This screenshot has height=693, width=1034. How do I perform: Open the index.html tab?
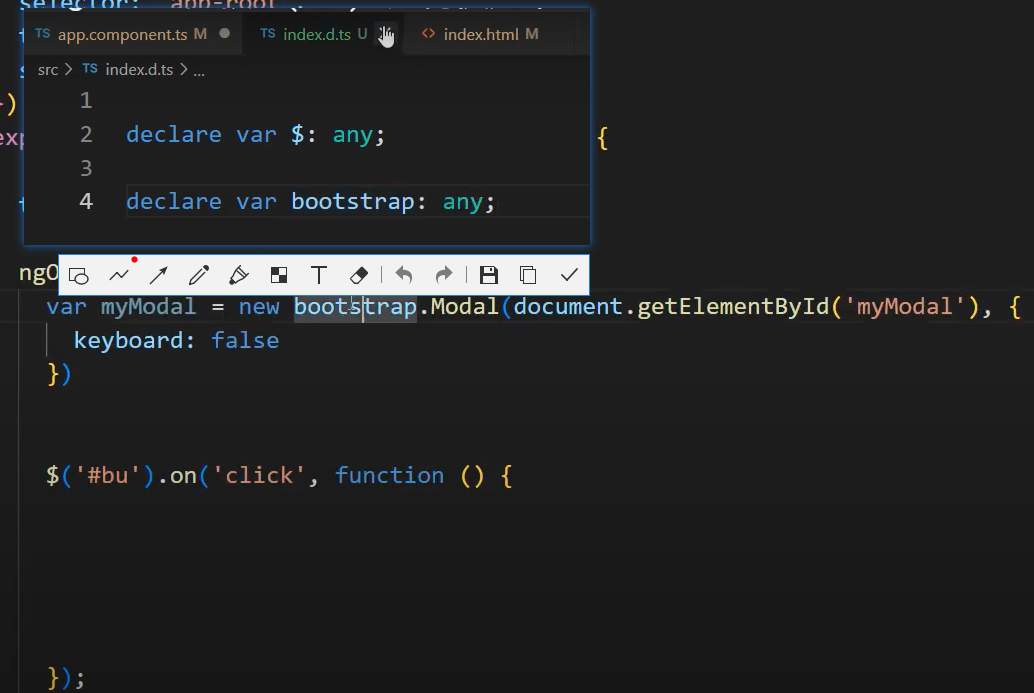point(480,34)
